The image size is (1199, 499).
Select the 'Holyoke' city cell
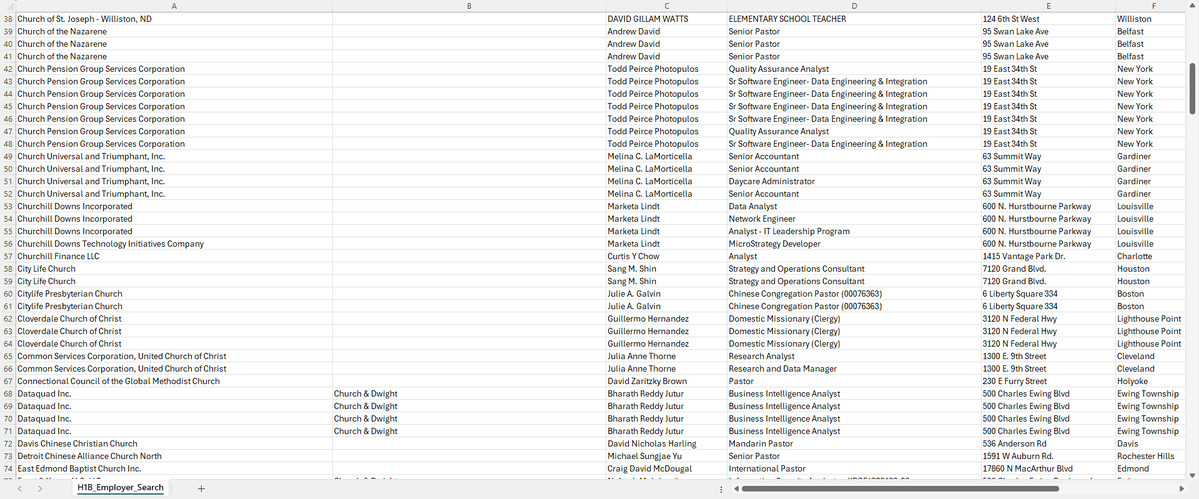(1152, 381)
